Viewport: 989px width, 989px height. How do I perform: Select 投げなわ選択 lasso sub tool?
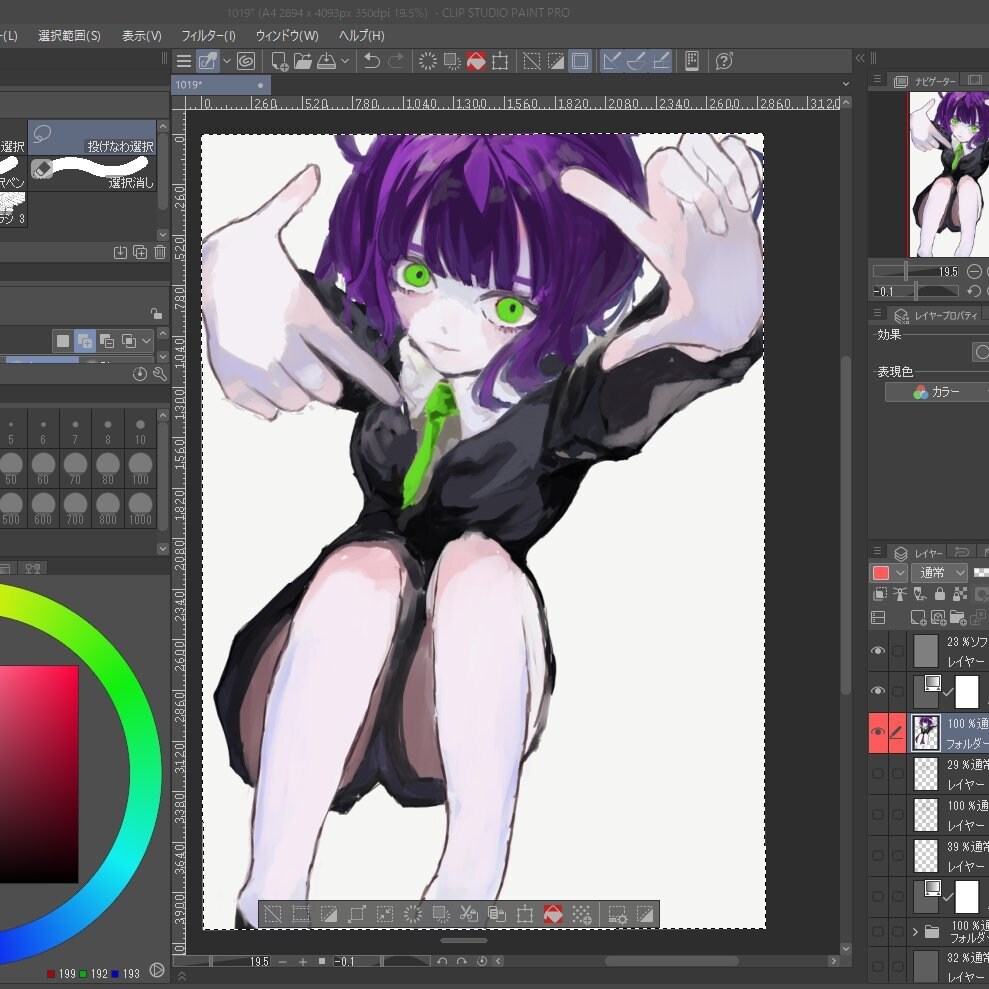[92, 137]
